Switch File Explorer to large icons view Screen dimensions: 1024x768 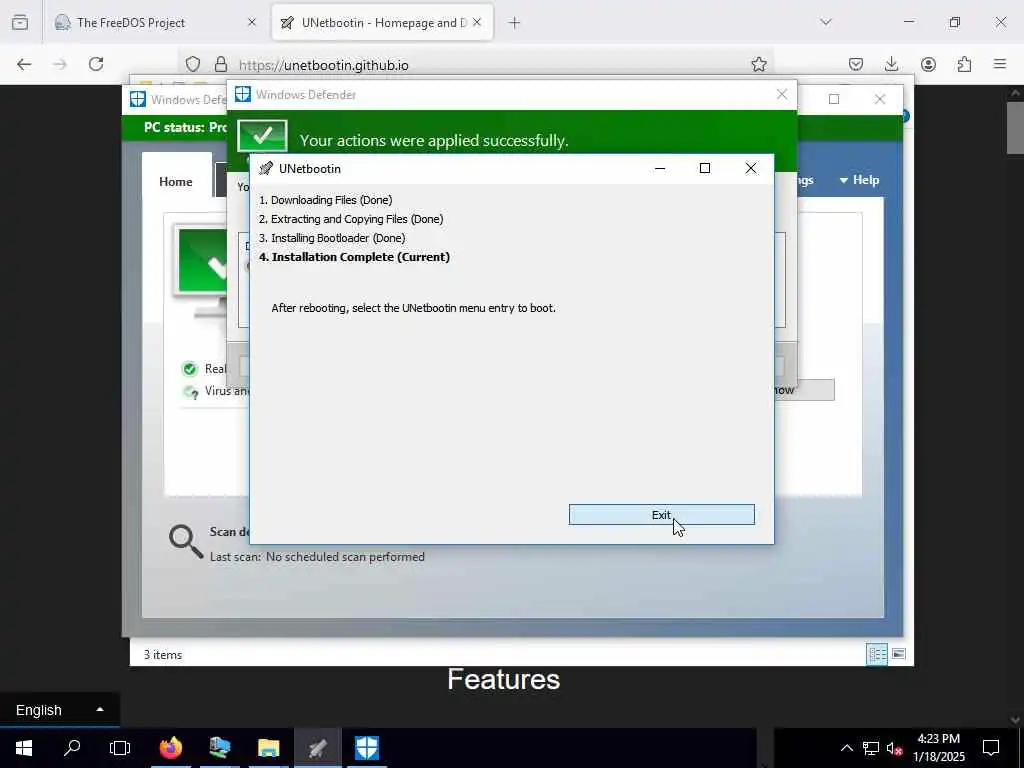pos(899,654)
